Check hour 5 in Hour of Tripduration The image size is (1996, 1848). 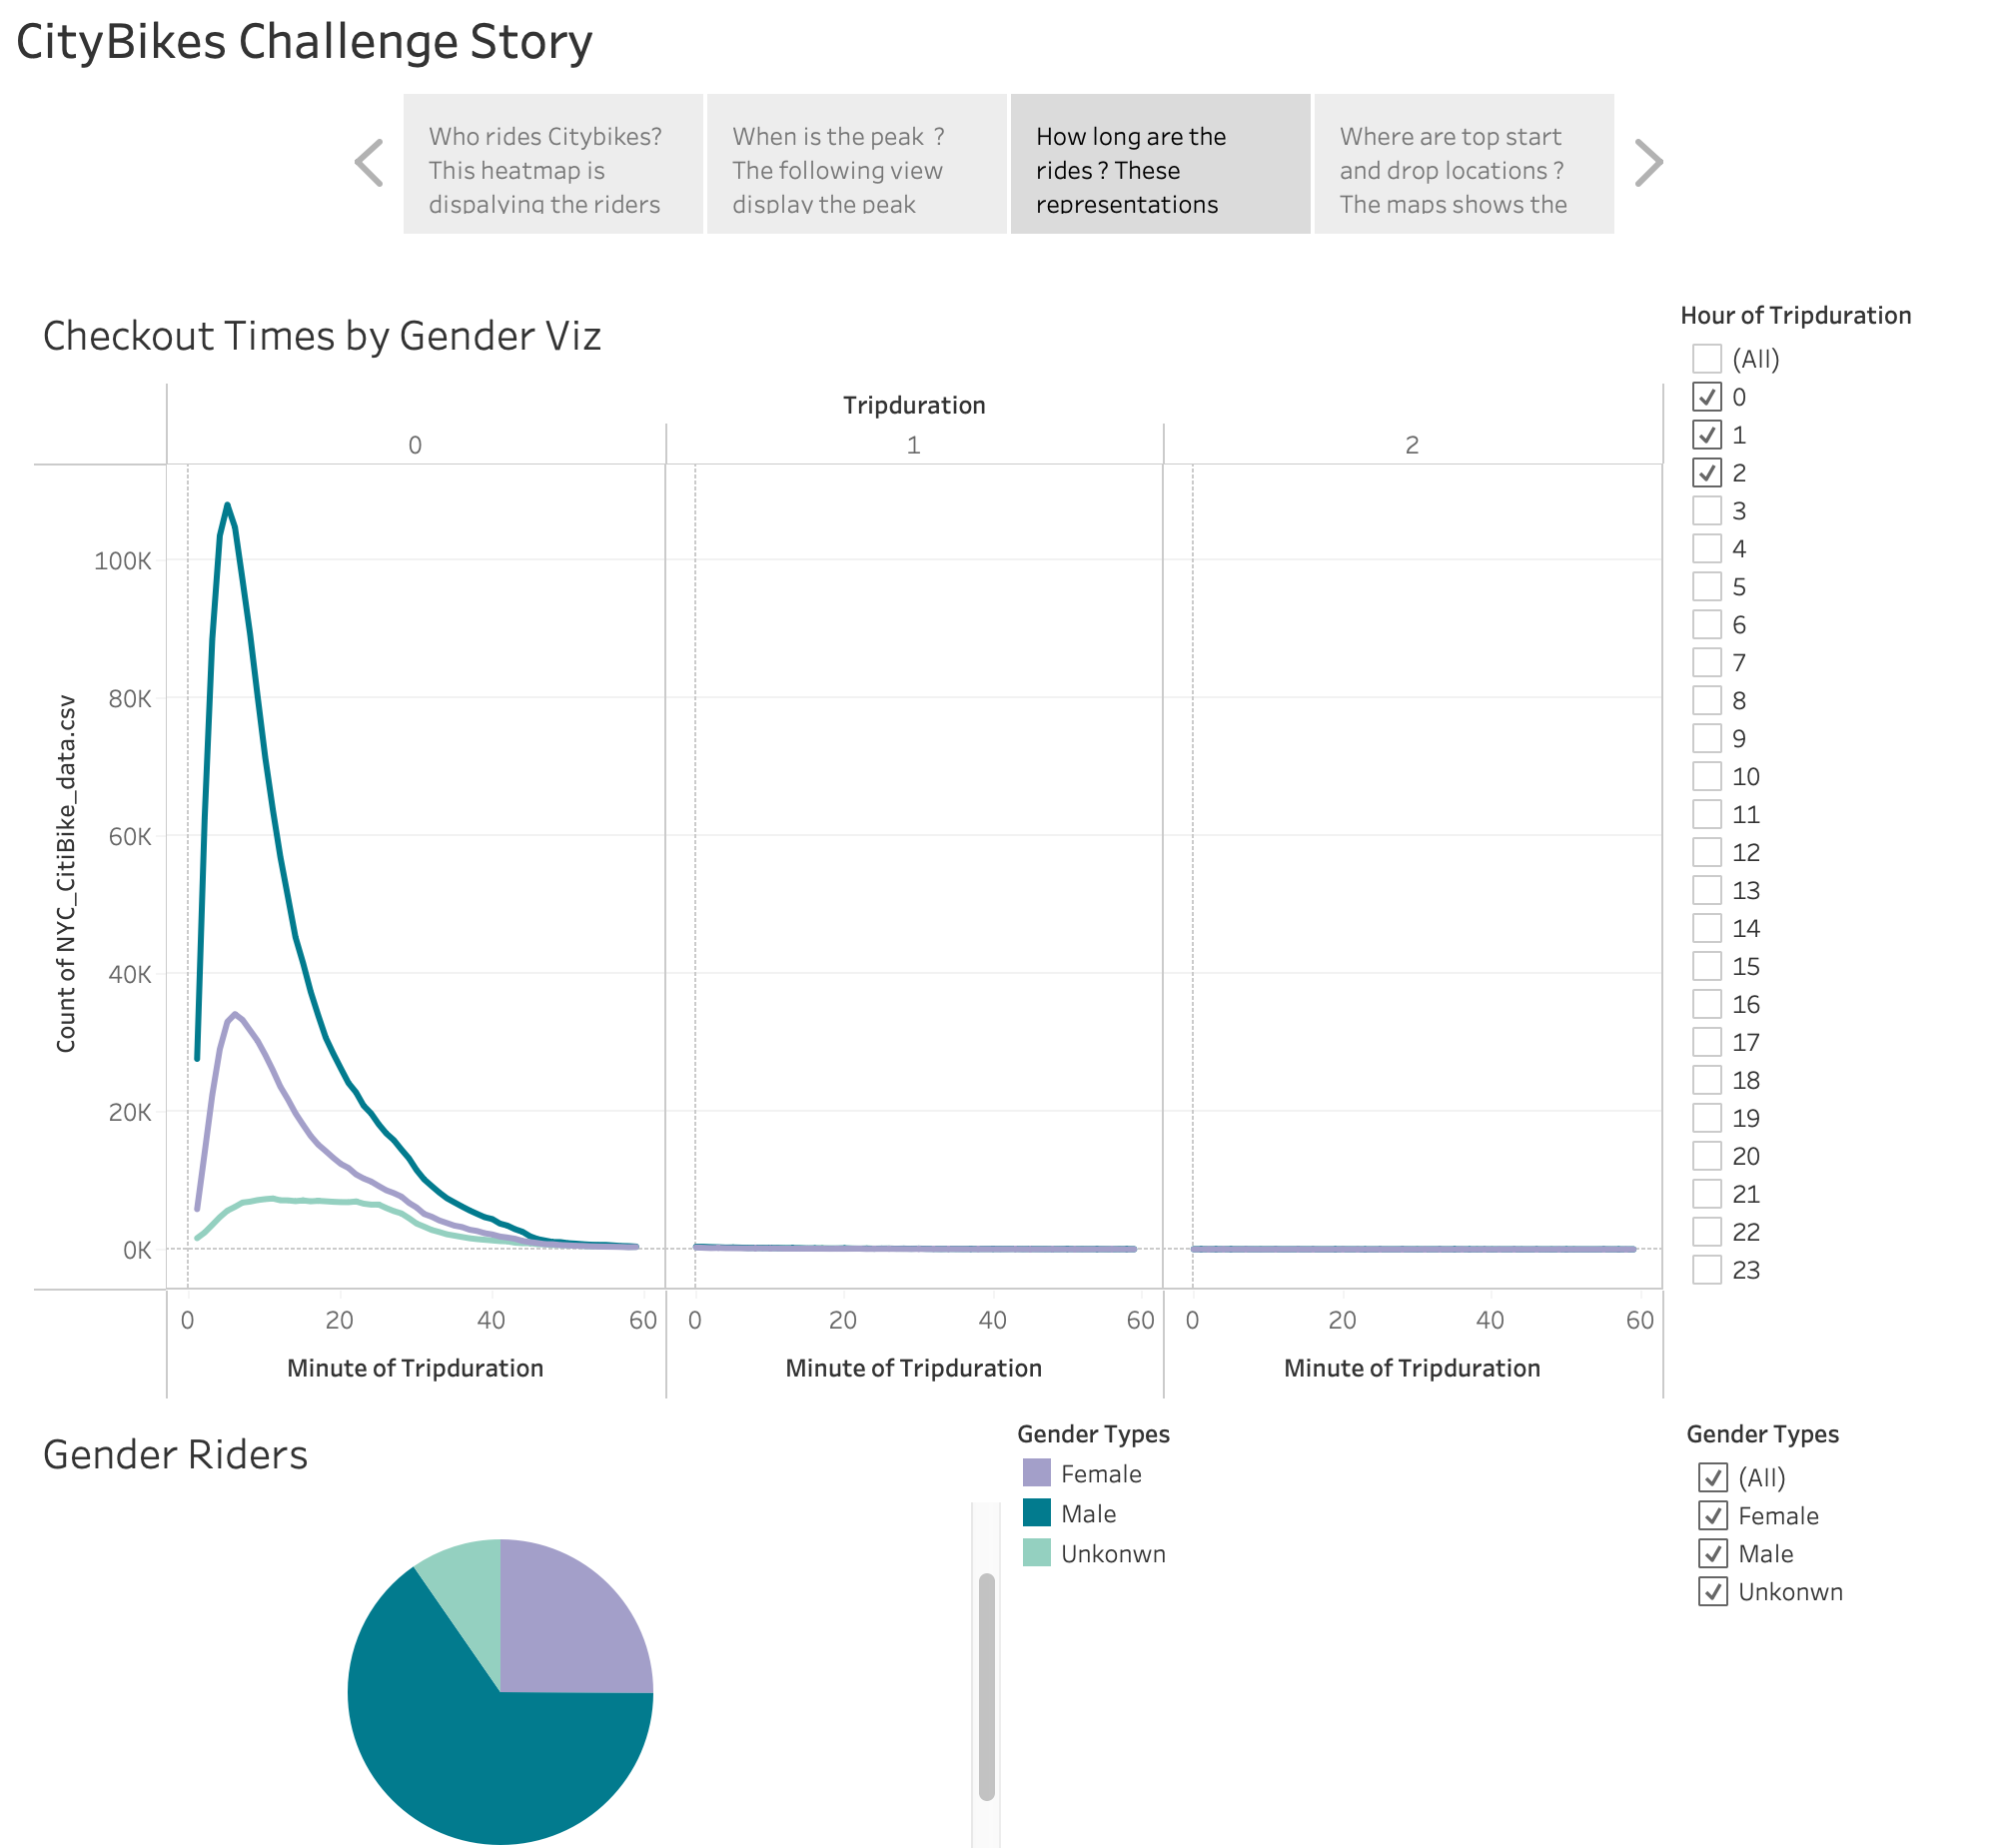click(x=1707, y=586)
